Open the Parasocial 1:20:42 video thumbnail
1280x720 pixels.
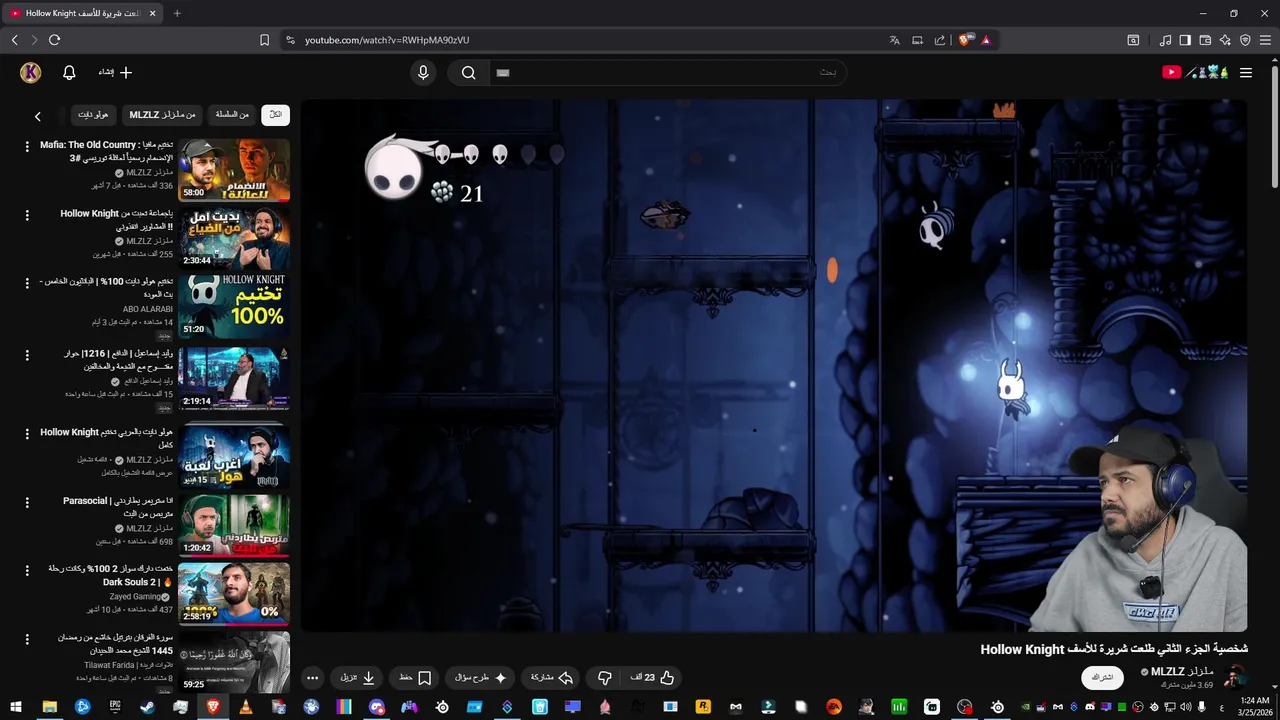pos(234,525)
